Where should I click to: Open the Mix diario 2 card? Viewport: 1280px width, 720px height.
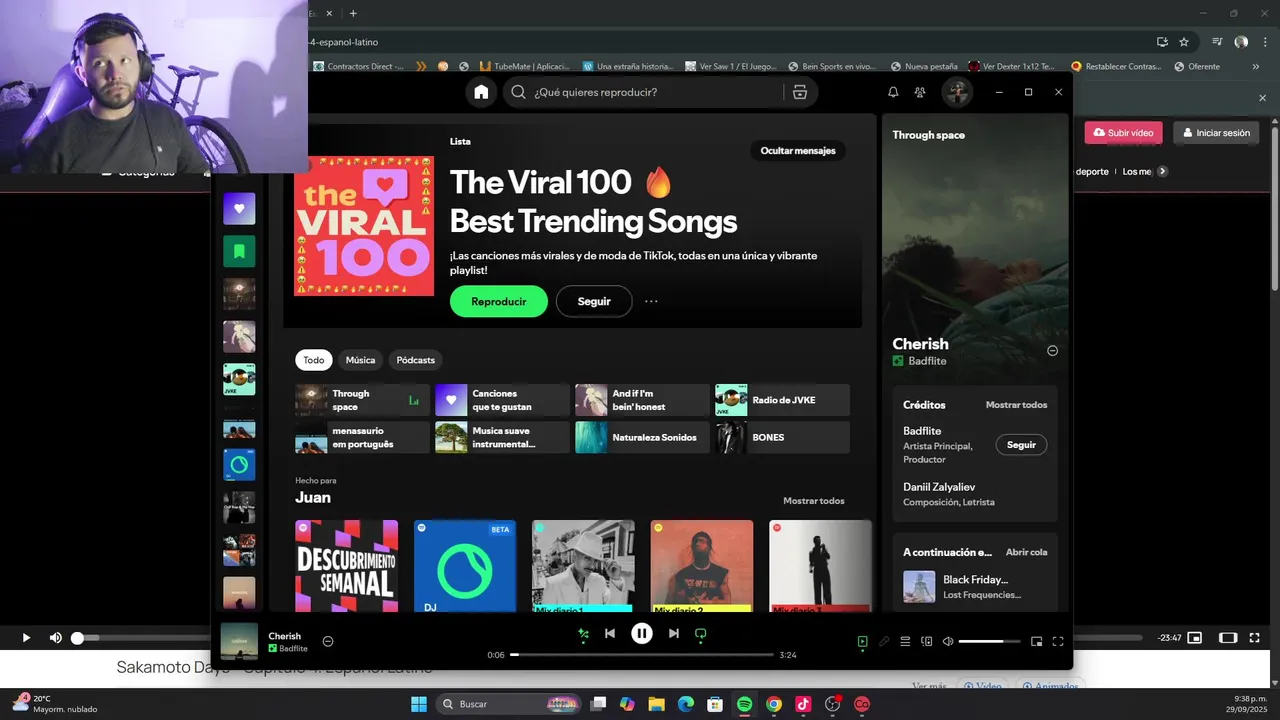pyautogui.click(x=702, y=566)
